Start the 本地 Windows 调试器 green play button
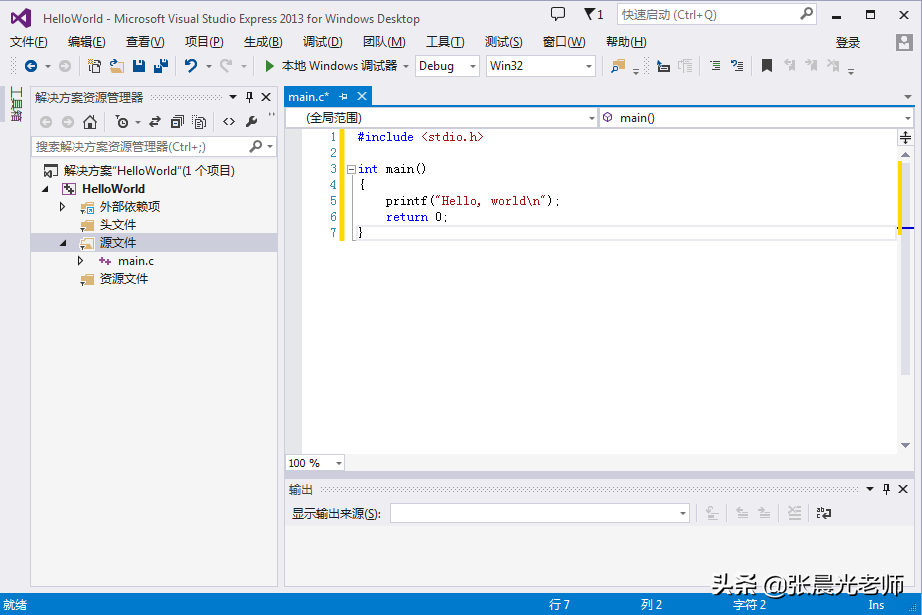Image resolution: width=922 pixels, height=615 pixels. pos(269,66)
